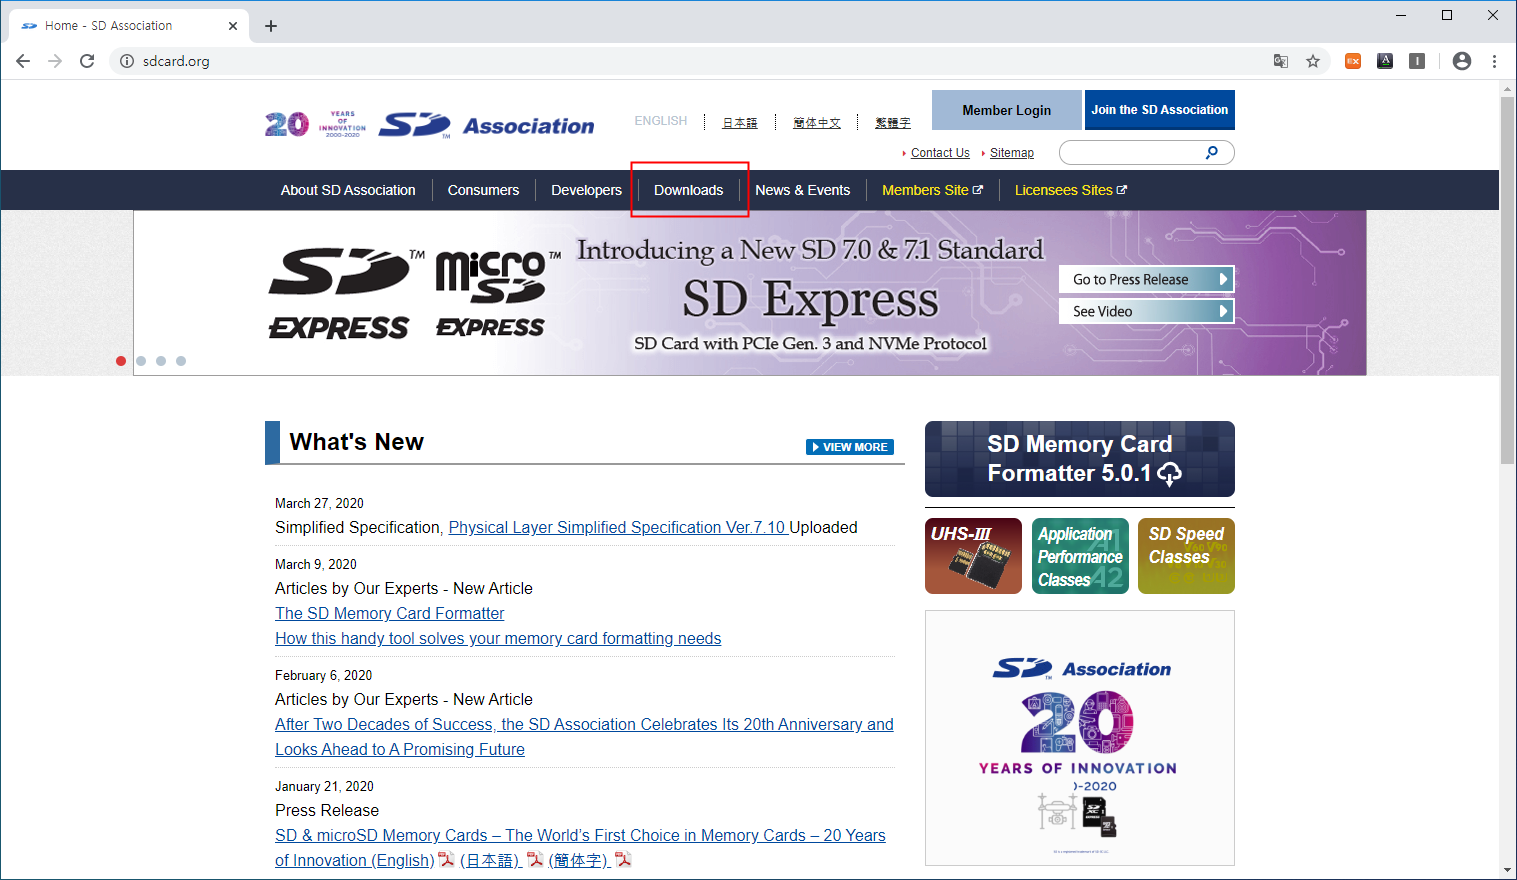Open the Downloads menu
Screen dimensions: 1517x880
coord(688,190)
